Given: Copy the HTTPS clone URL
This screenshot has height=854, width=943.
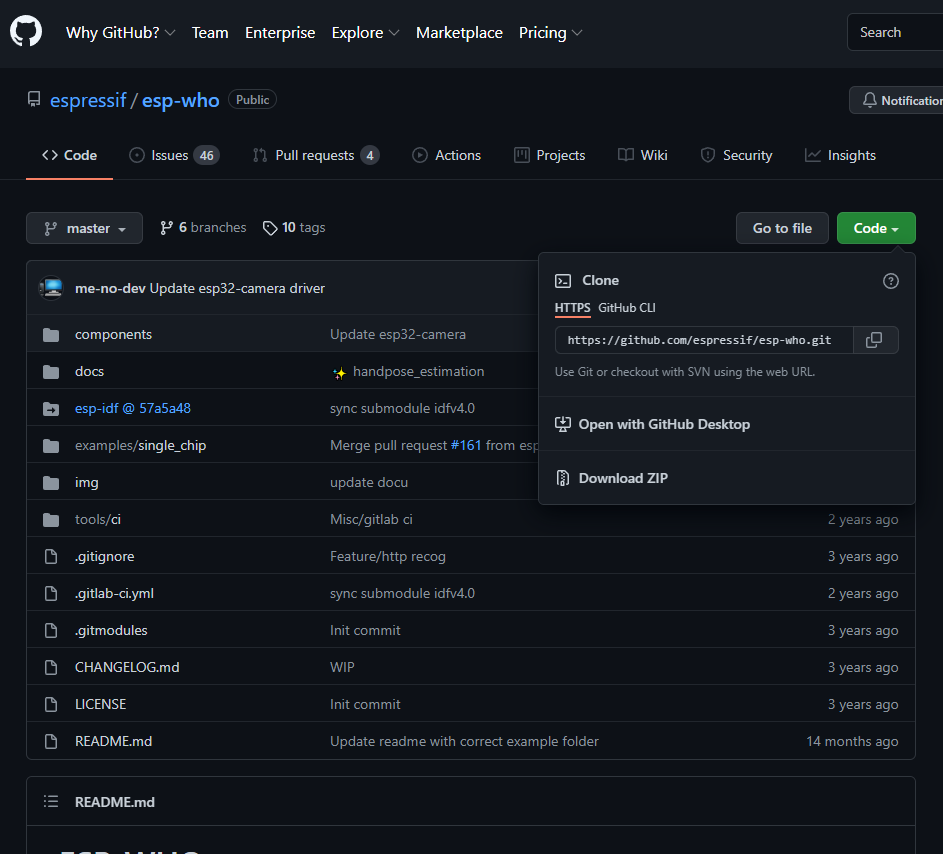Looking at the screenshot, I should pos(874,340).
